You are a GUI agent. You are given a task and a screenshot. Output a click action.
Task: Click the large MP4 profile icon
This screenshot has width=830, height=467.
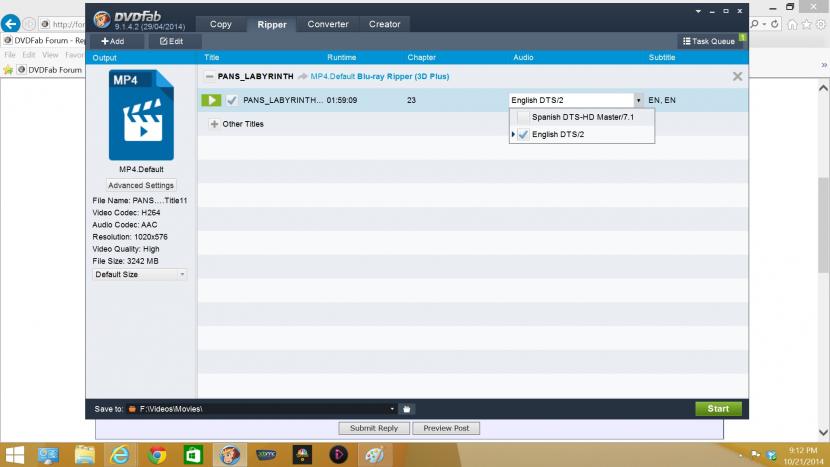coord(141,115)
